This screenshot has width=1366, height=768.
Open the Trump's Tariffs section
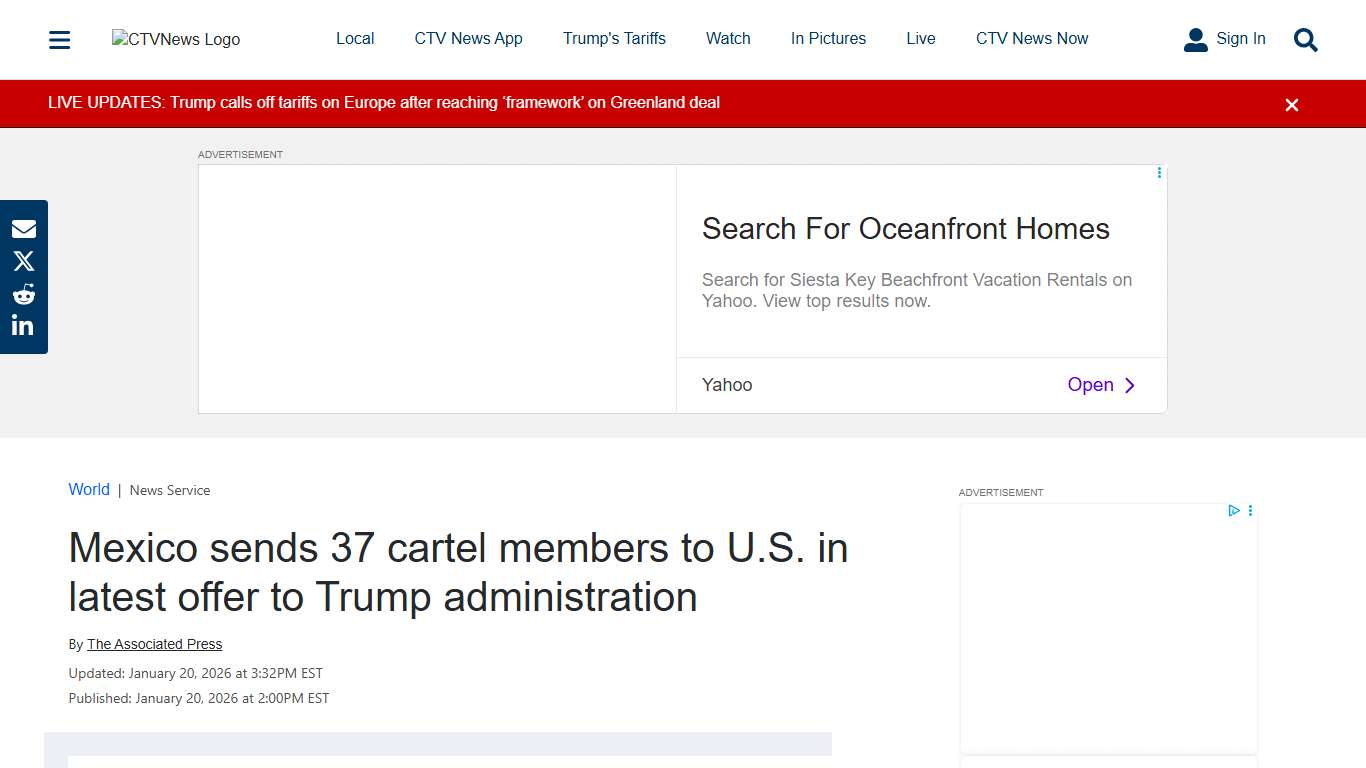pyautogui.click(x=614, y=38)
